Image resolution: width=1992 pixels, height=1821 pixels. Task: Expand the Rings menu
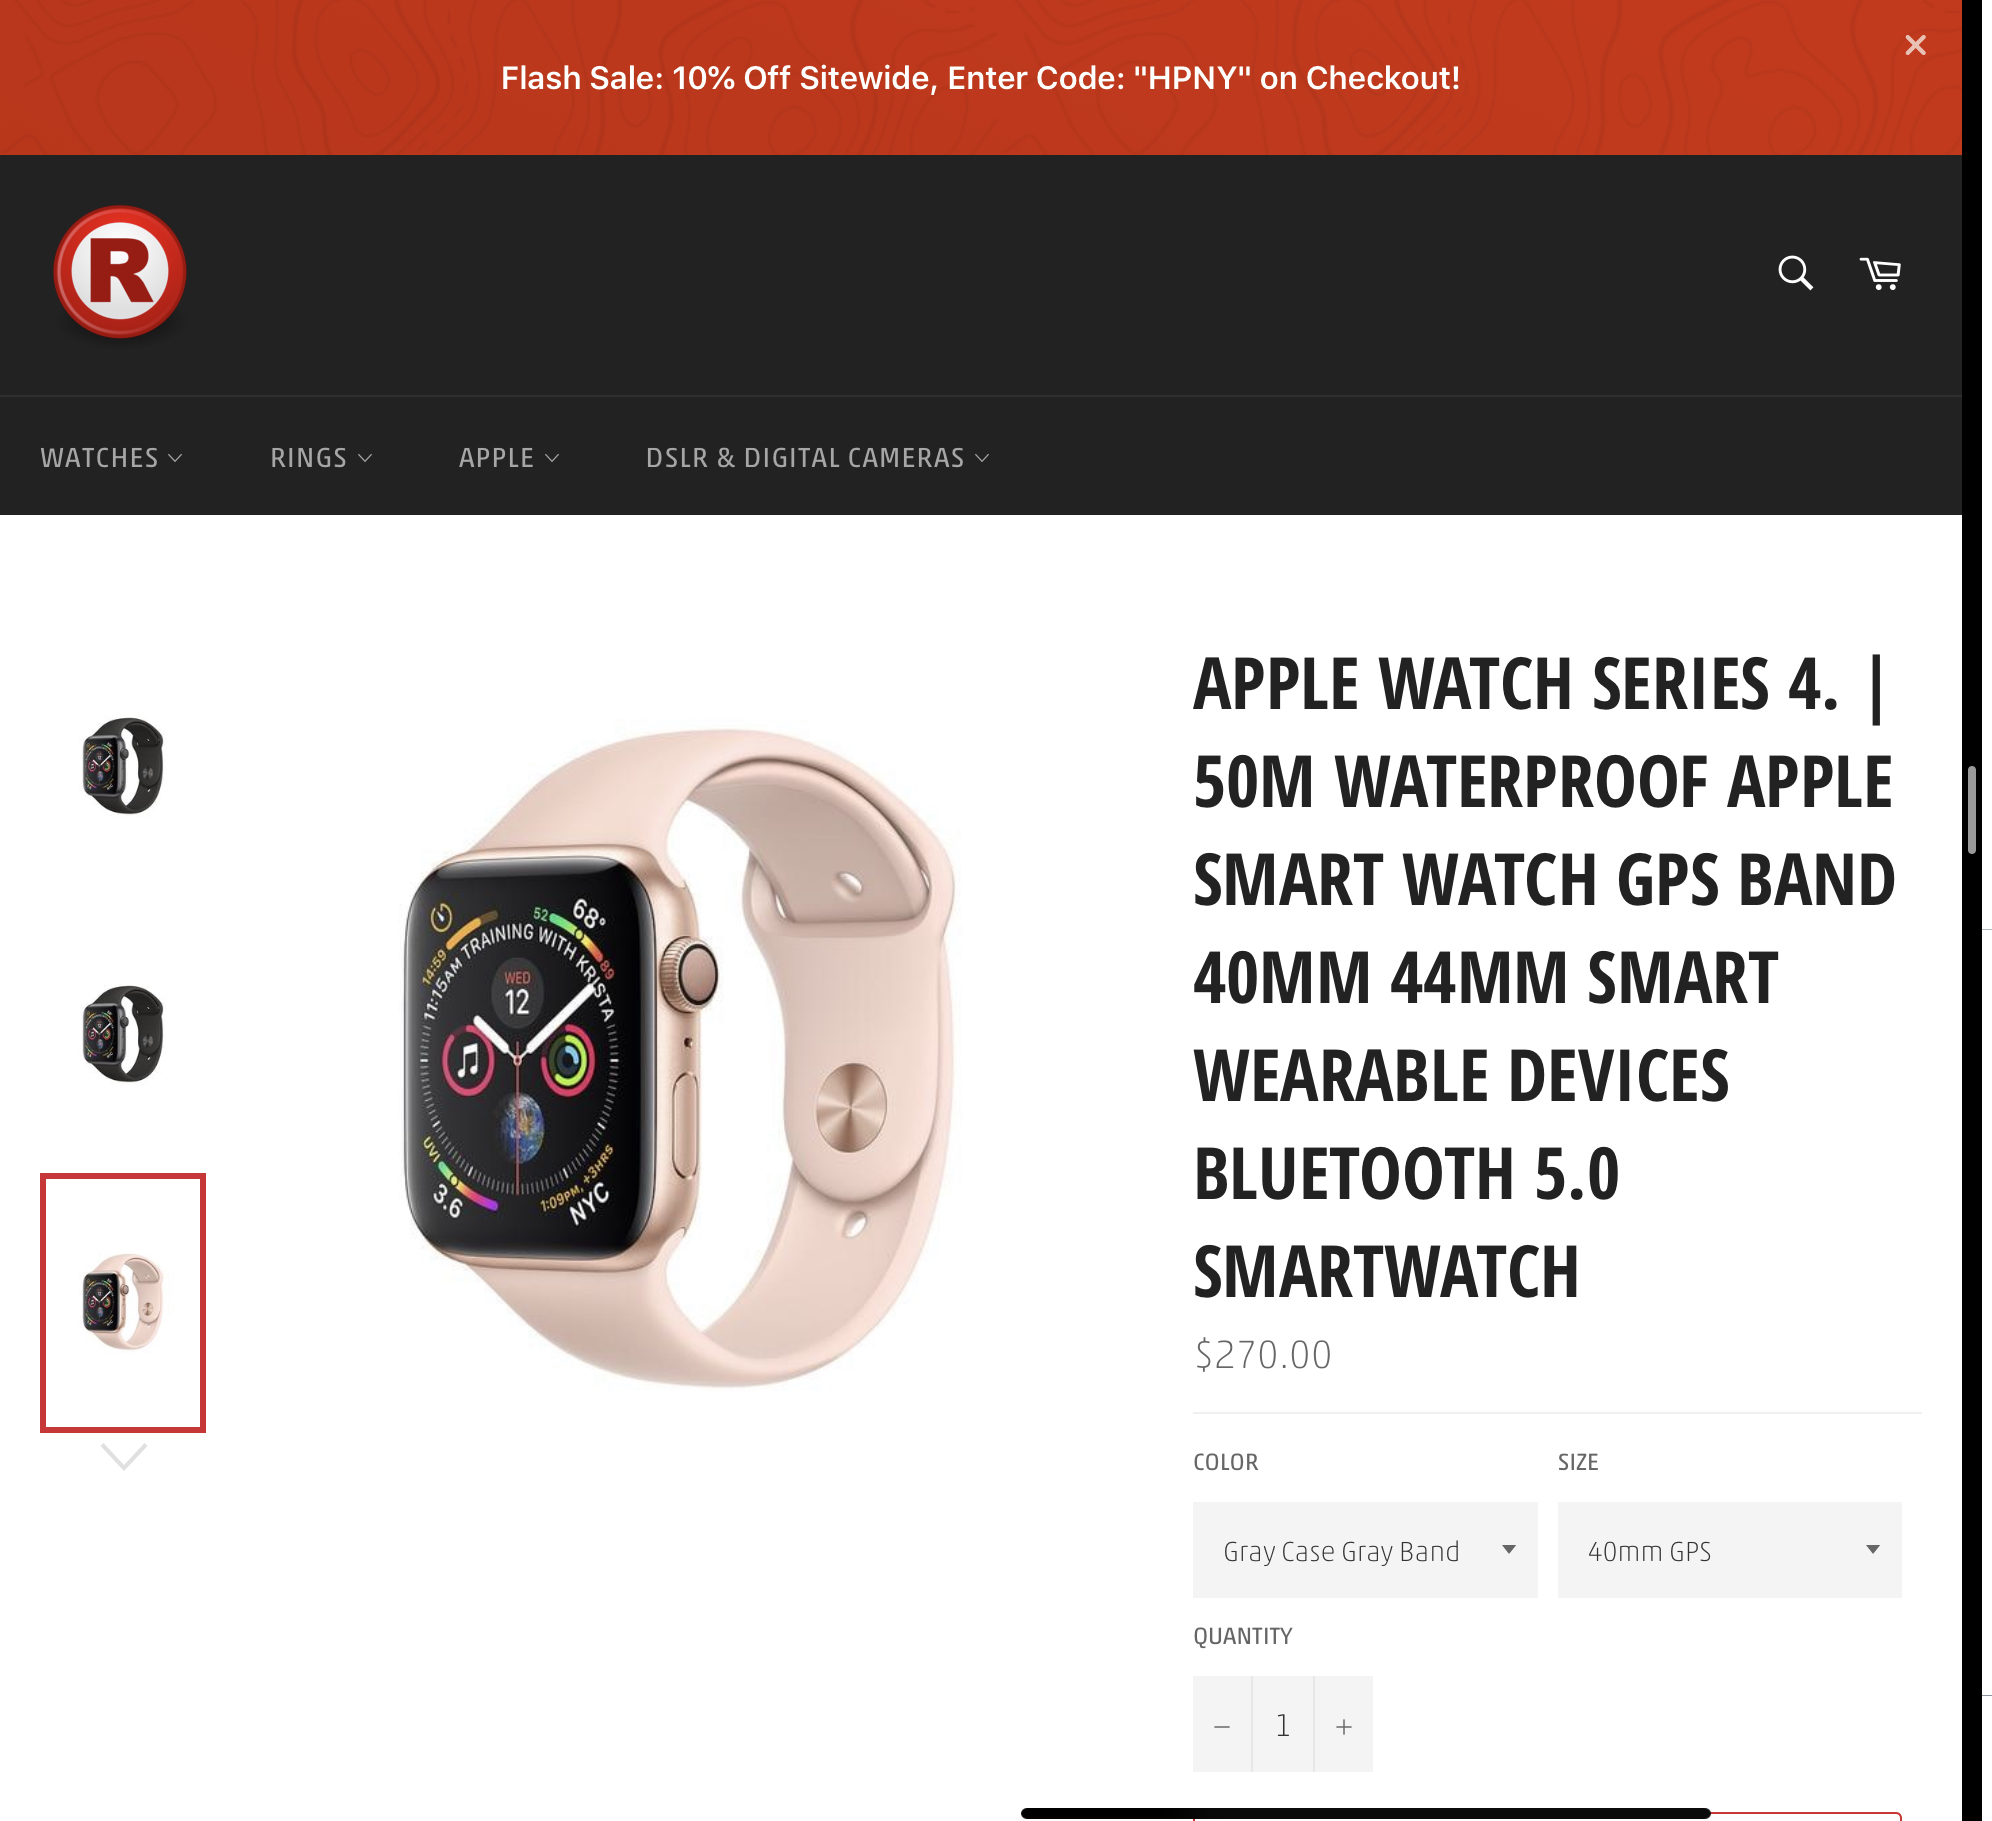[321, 458]
